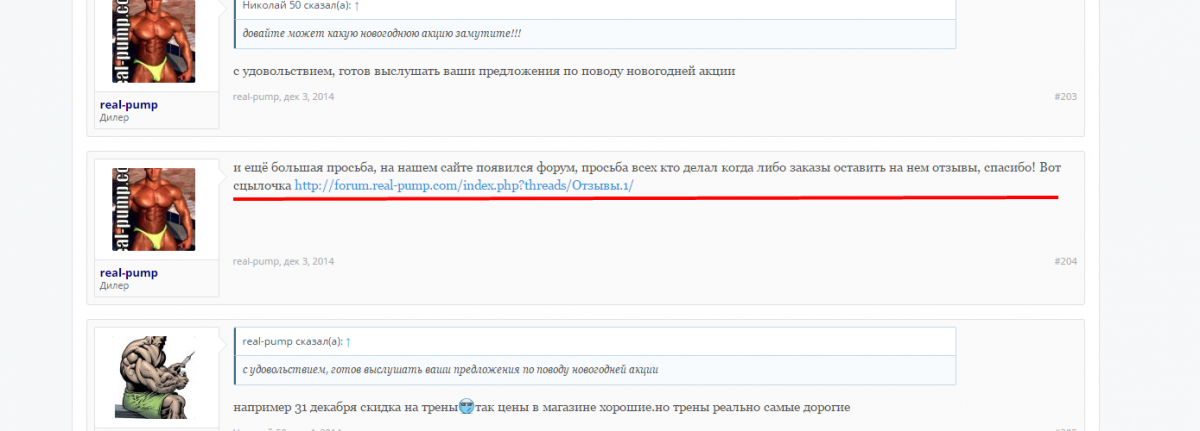Expand quoted text 'с удовольствием, готов выслушать'
Viewport: 1200px width, 431px height.
pyautogui.click(x=450, y=369)
